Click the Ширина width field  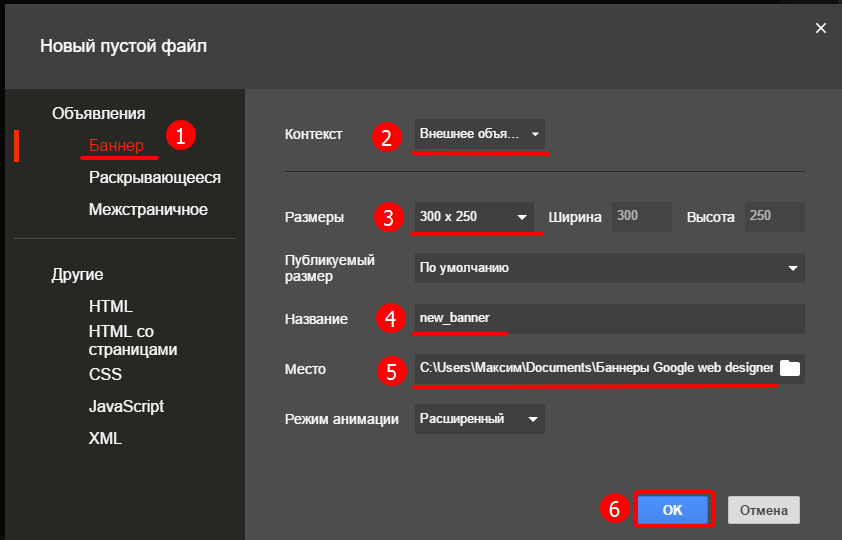coord(642,217)
